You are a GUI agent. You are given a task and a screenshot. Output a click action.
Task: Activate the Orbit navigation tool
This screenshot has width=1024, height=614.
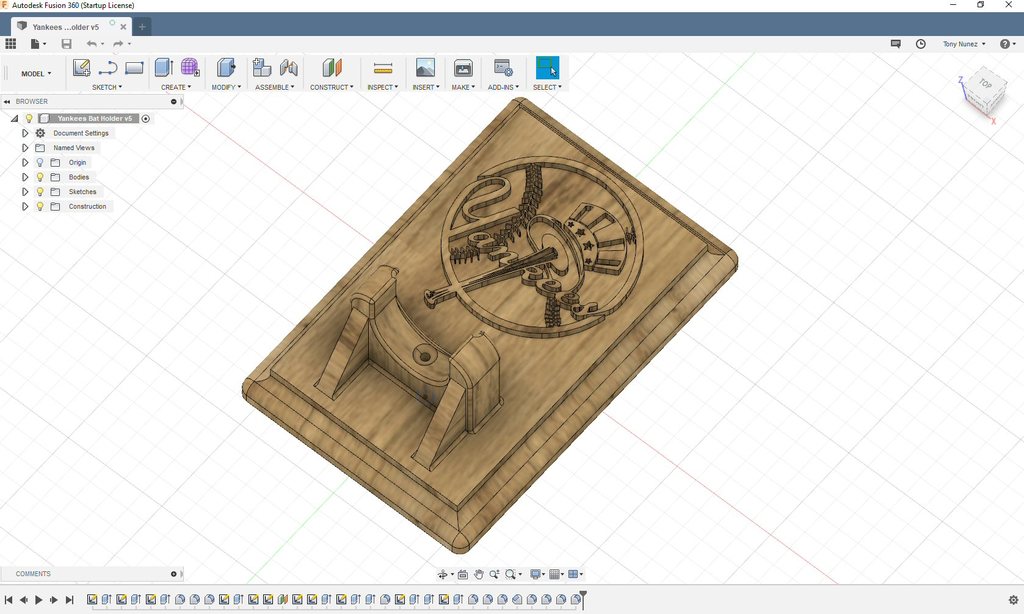(443, 574)
